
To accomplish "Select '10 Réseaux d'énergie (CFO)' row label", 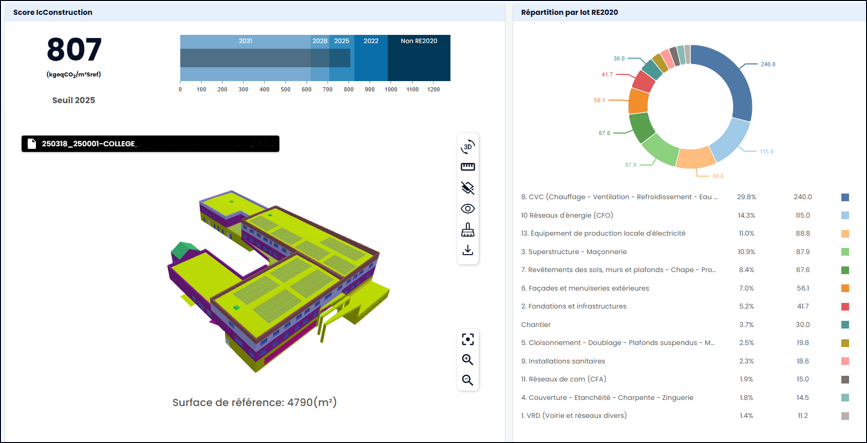I will pos(567,215).
